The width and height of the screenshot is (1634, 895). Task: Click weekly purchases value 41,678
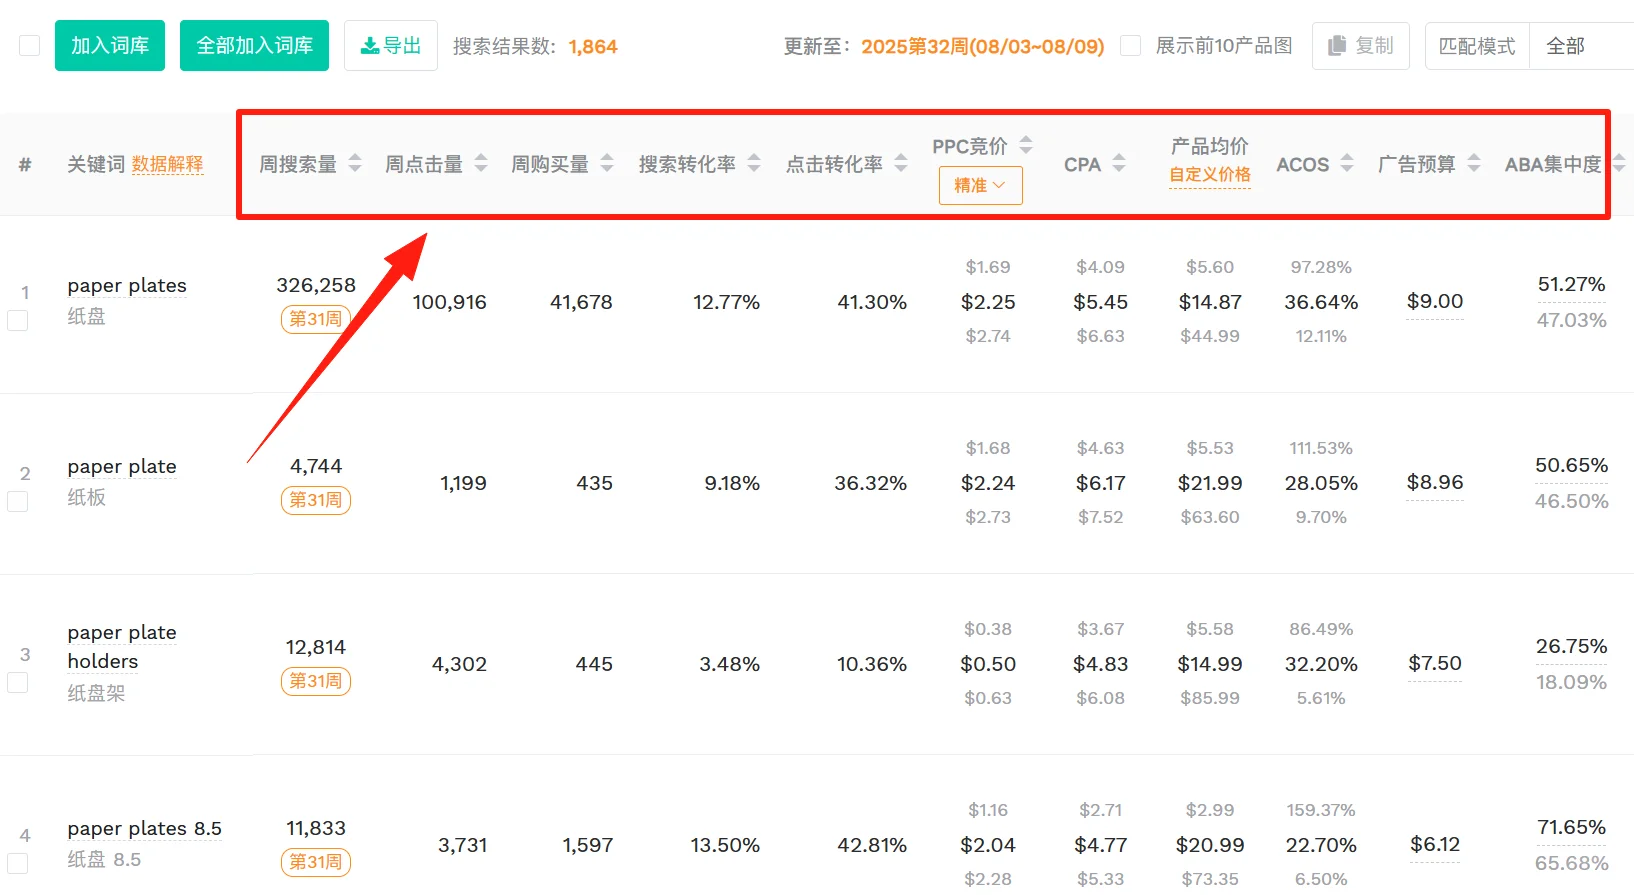pyautogui.click(x=581, y=302)
